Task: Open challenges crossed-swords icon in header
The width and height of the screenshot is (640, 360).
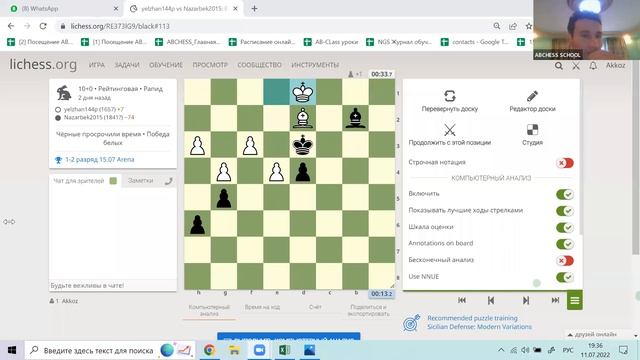Action: pos(576,65)
